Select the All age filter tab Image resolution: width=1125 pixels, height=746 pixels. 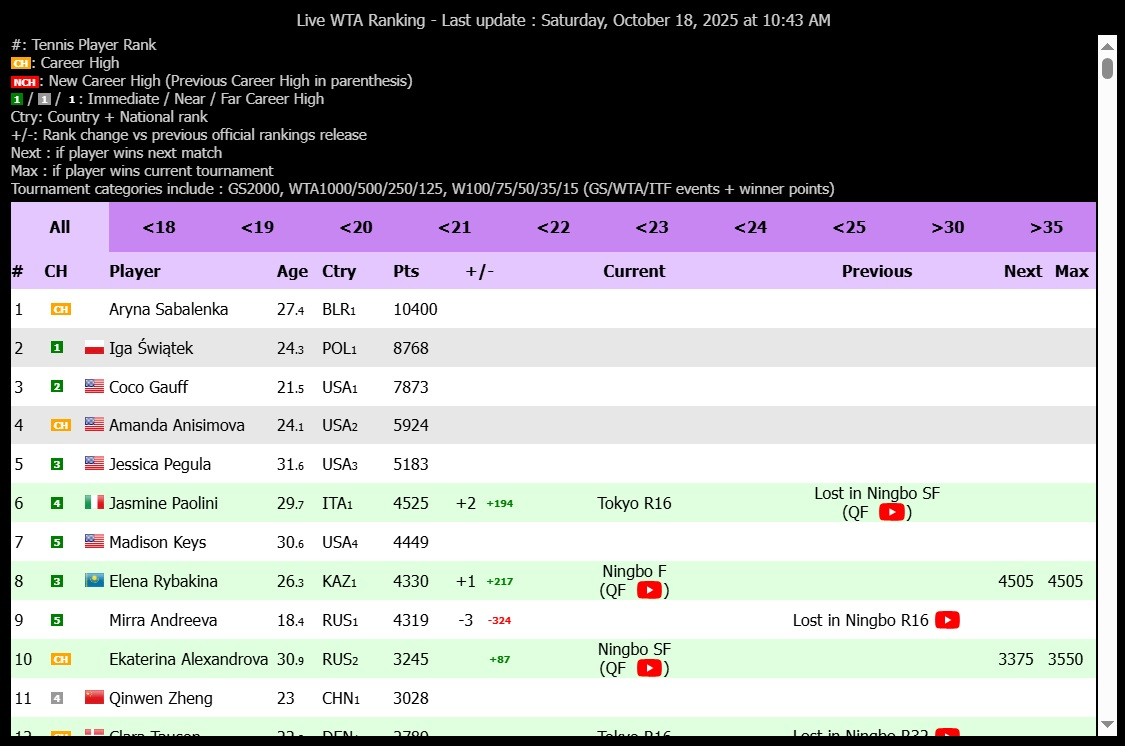60,227
